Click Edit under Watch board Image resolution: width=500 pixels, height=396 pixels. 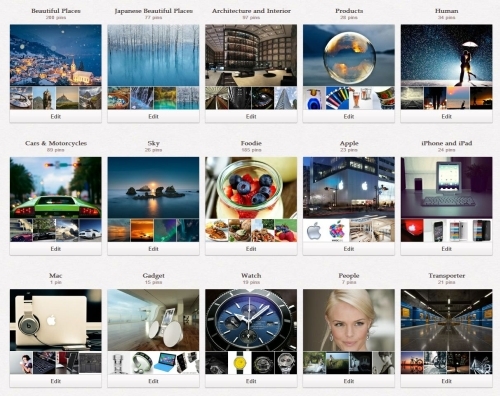click(251, 381)
